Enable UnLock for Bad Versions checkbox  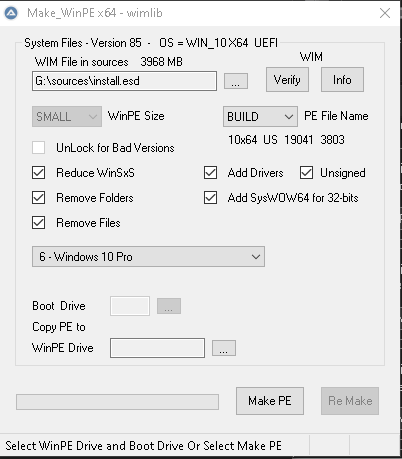pyautogui.click(x=39, y=148)
